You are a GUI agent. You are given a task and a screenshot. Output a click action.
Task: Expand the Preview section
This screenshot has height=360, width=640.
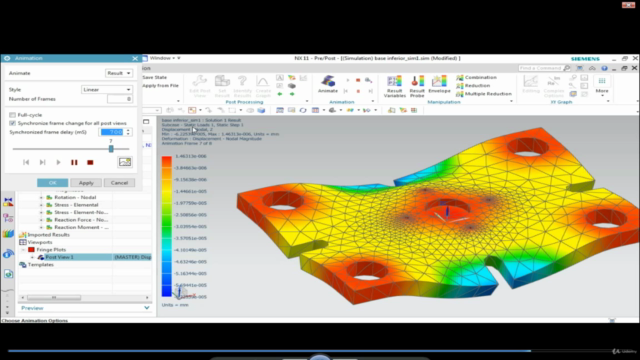point(147,308)
